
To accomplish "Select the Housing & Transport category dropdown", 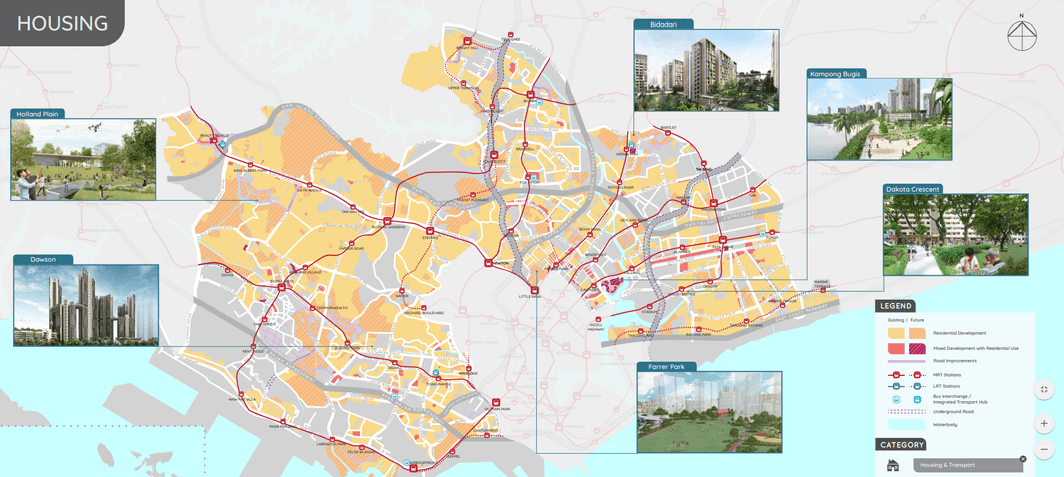I will pyautogui.click(x=965, y=465).
